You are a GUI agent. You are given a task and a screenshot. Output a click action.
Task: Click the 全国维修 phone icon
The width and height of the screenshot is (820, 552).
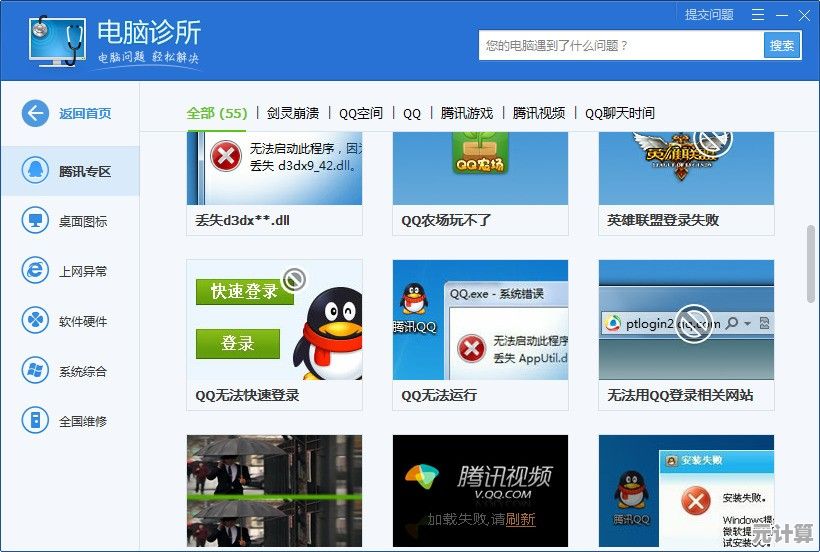tap(35, 421)
